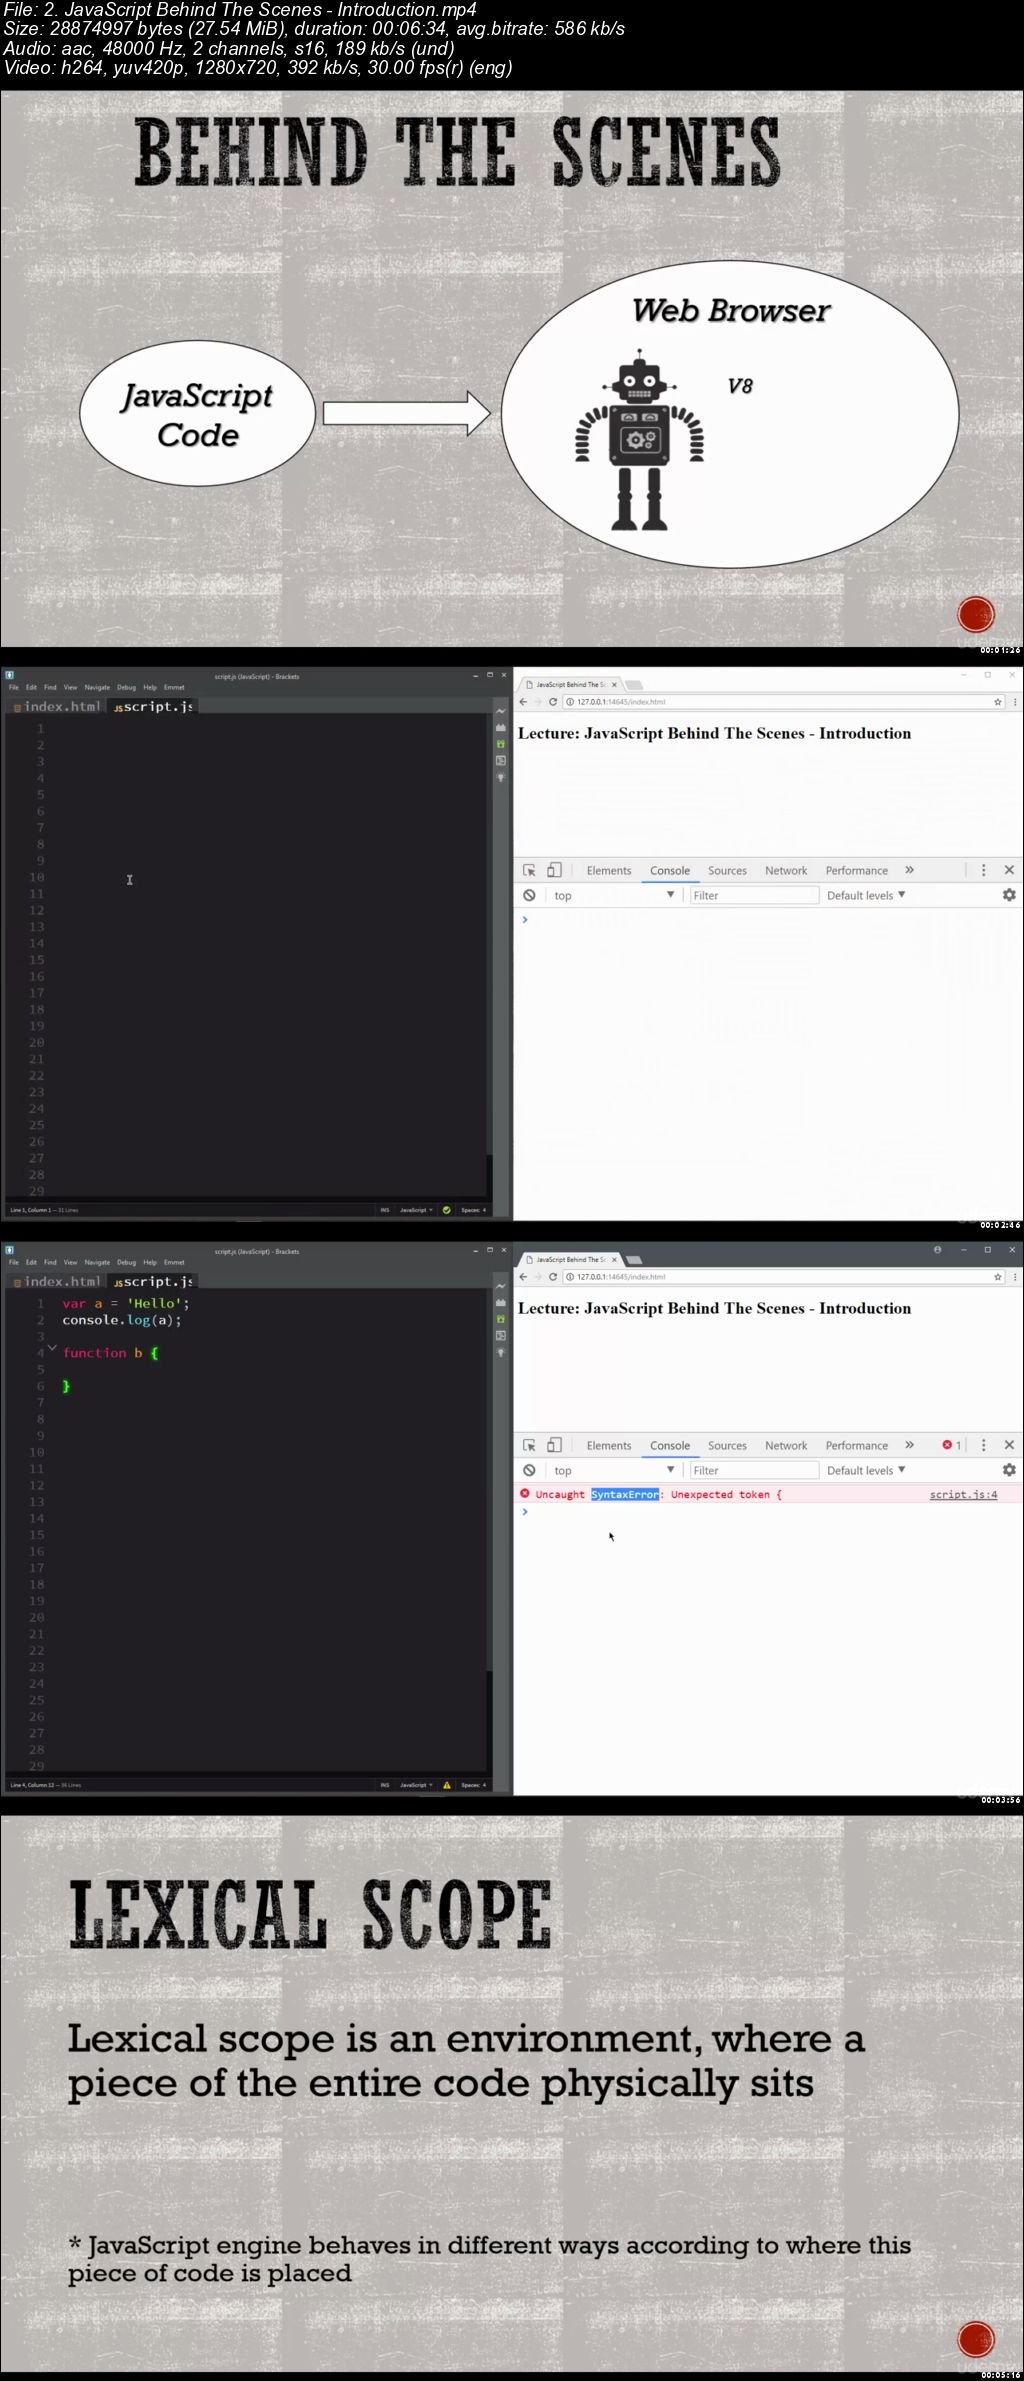
Task: Open Default levels dropdown in the empty-console frame
Action: click(866, 895)
